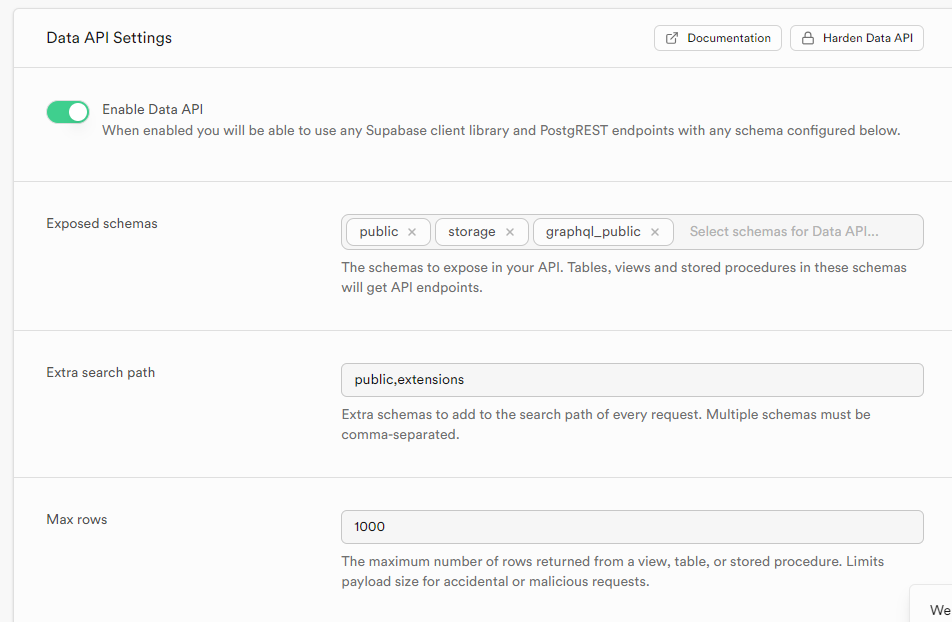The height and width of the screenshot is (622, 952).
Task: Select the public schema chip label
Action: point(379,232)
